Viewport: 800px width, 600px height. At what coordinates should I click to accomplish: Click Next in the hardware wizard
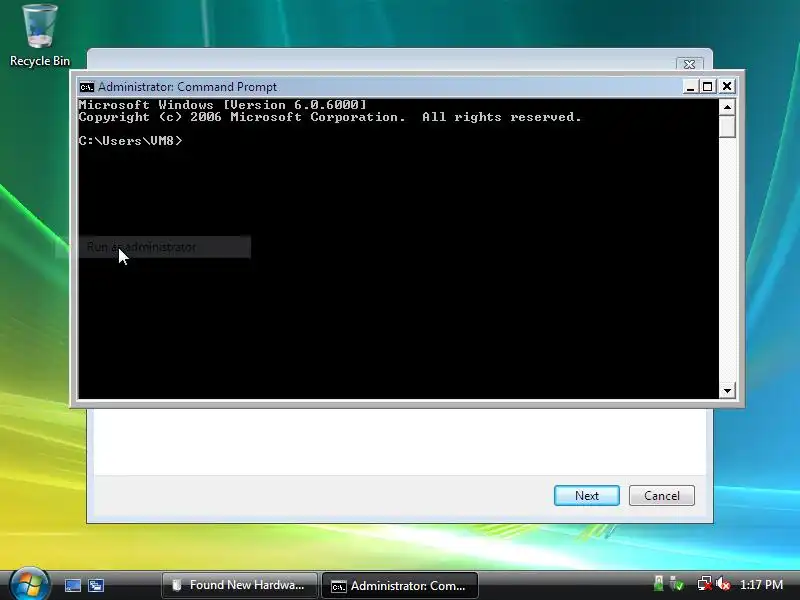click(587, 495)
